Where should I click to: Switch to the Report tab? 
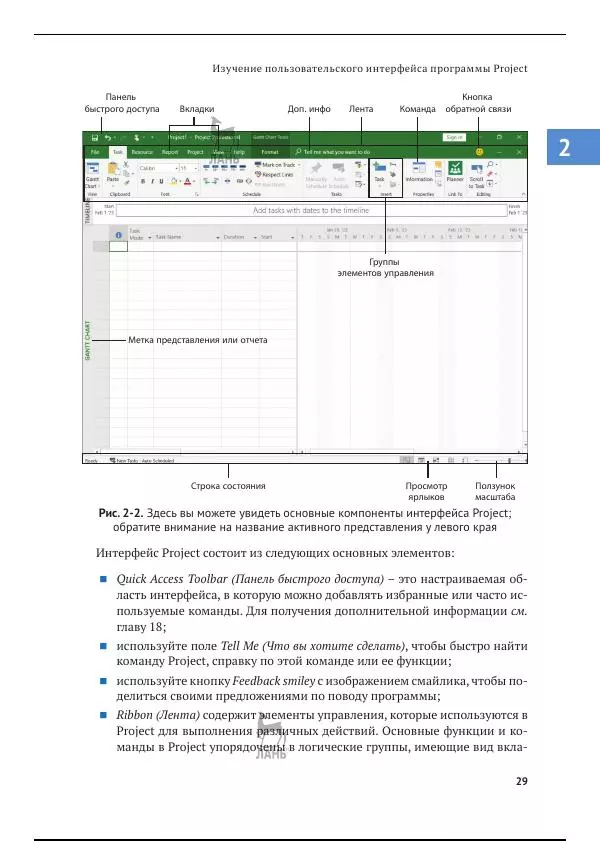(170, 152)
